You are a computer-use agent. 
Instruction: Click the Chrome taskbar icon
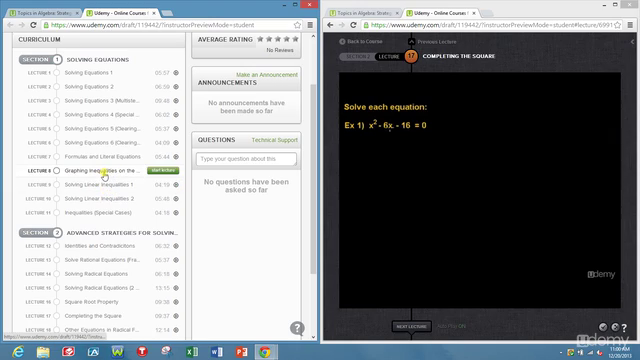point(265,351)
